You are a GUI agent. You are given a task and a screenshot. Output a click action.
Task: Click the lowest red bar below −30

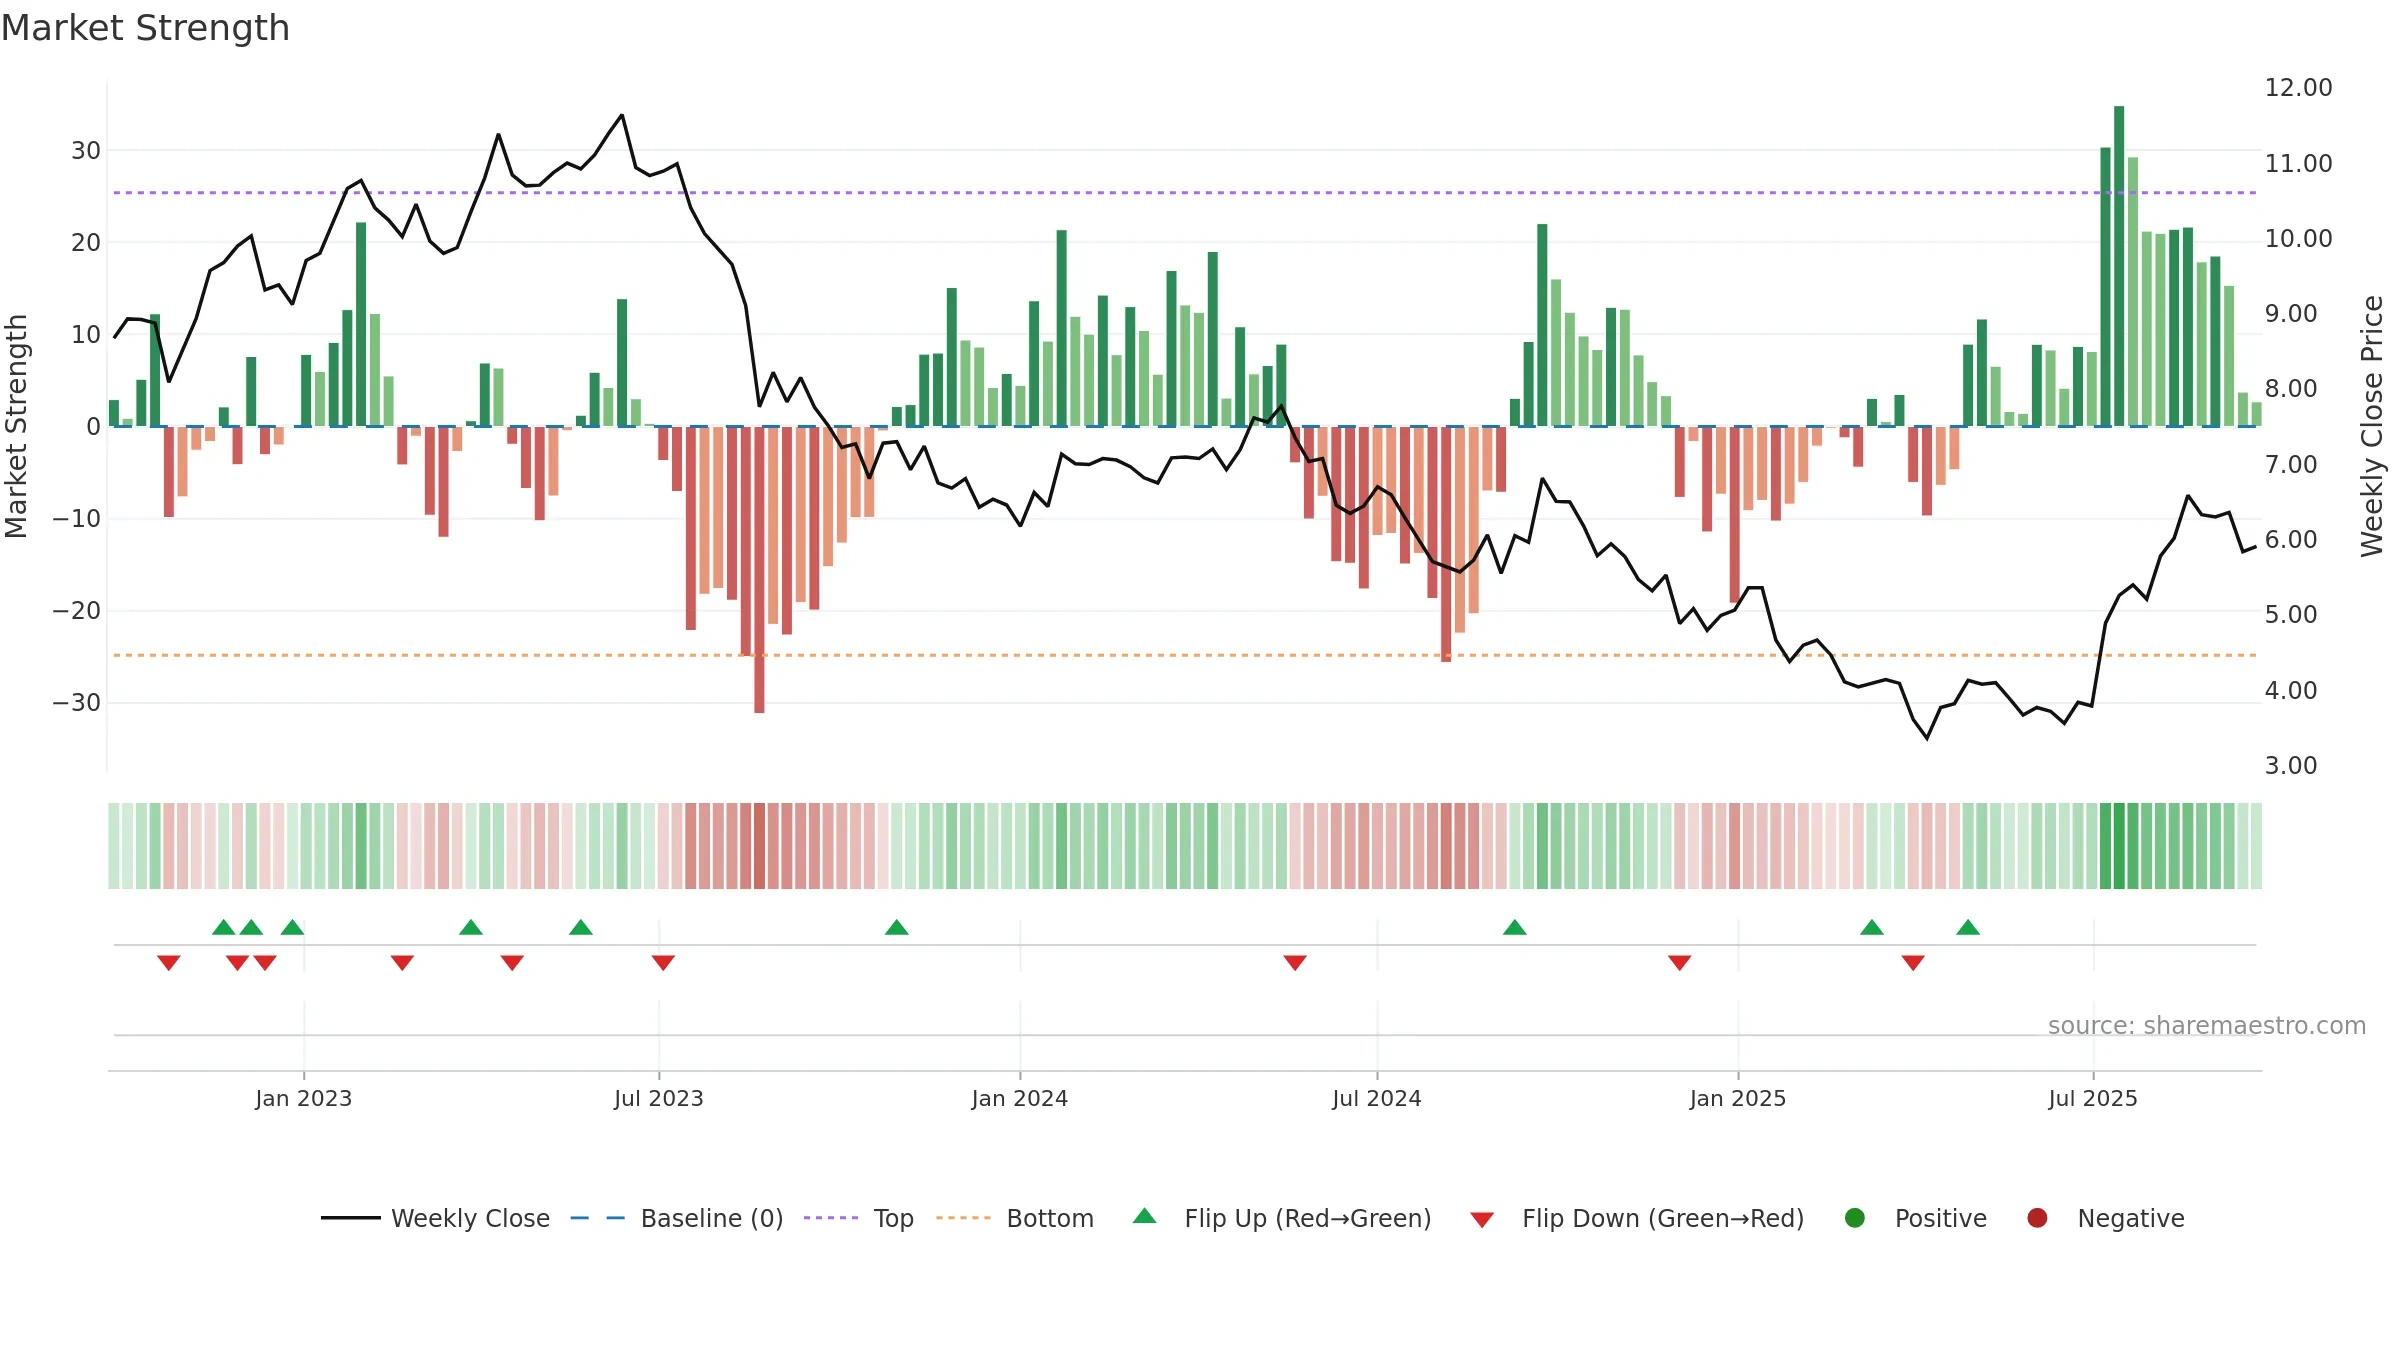[759, 570]
